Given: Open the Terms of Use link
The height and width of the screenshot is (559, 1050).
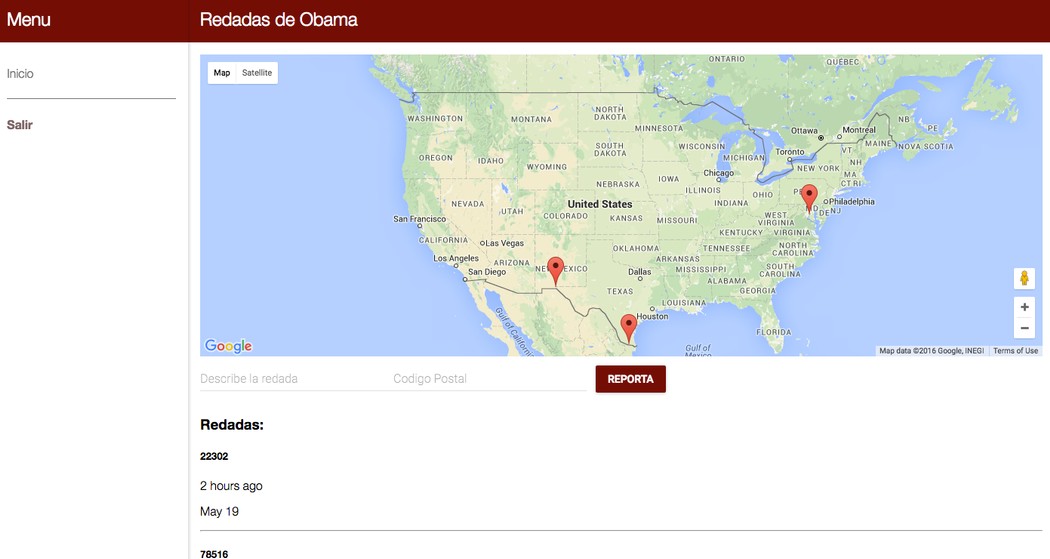Looking at the screenshot, I should 1015,351.
